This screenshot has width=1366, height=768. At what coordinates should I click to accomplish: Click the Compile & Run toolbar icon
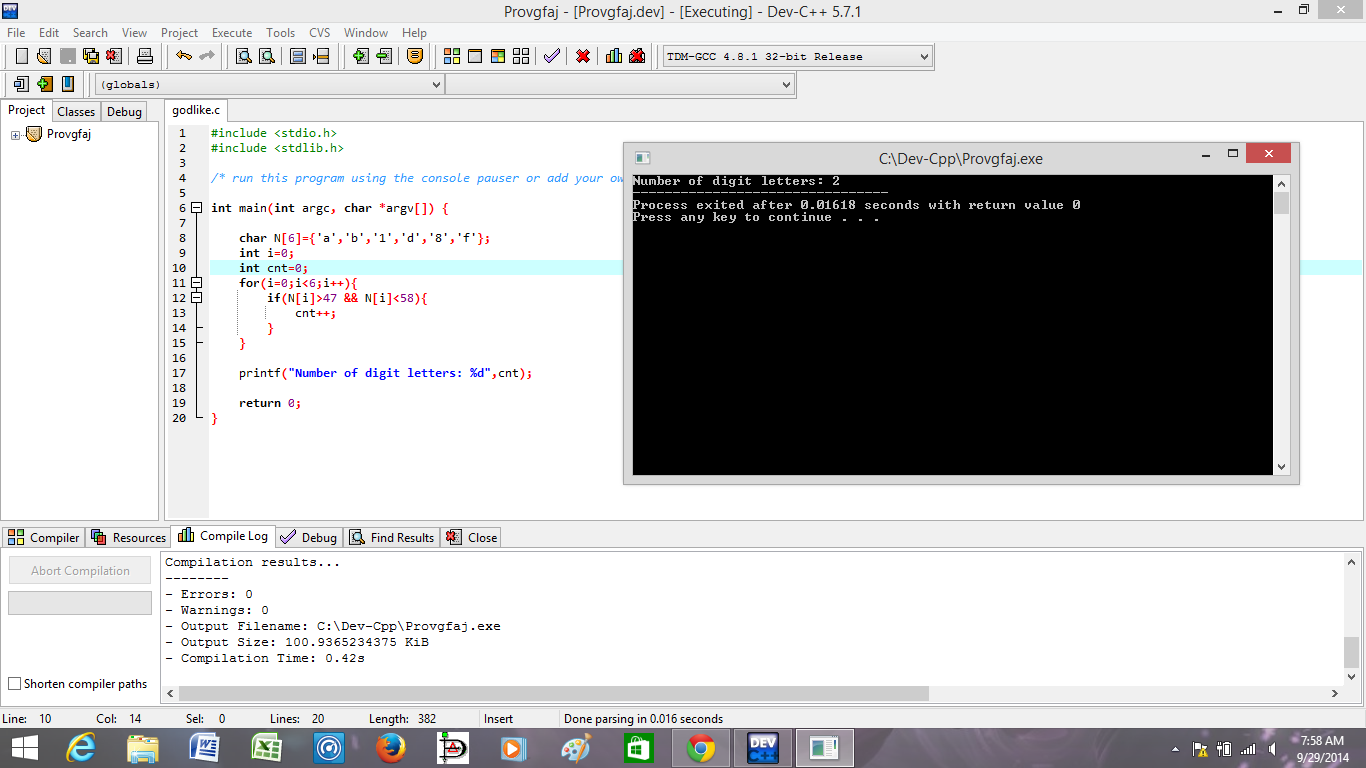(498, 56)
